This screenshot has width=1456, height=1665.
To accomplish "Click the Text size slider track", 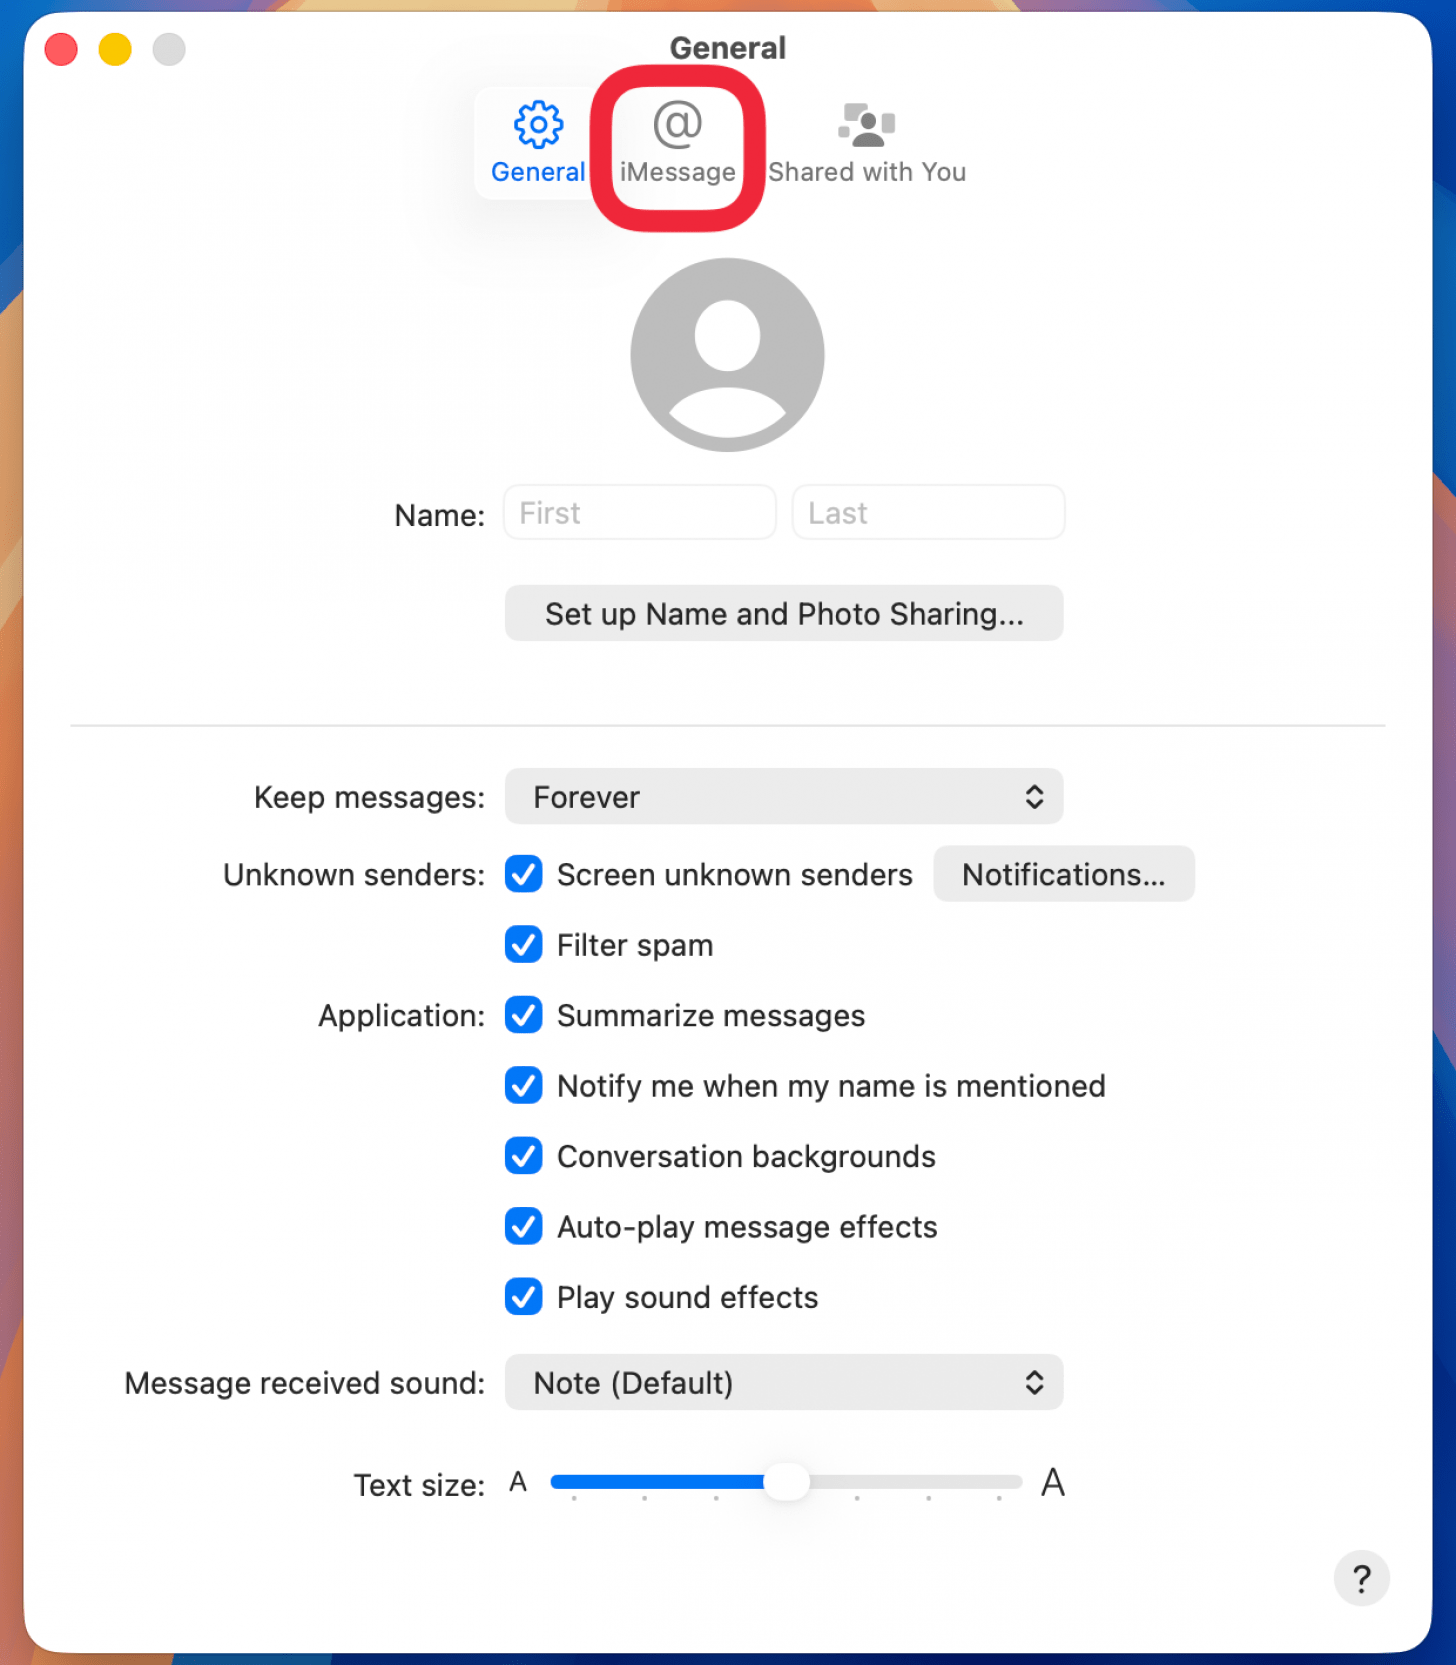I will 786,1482.
